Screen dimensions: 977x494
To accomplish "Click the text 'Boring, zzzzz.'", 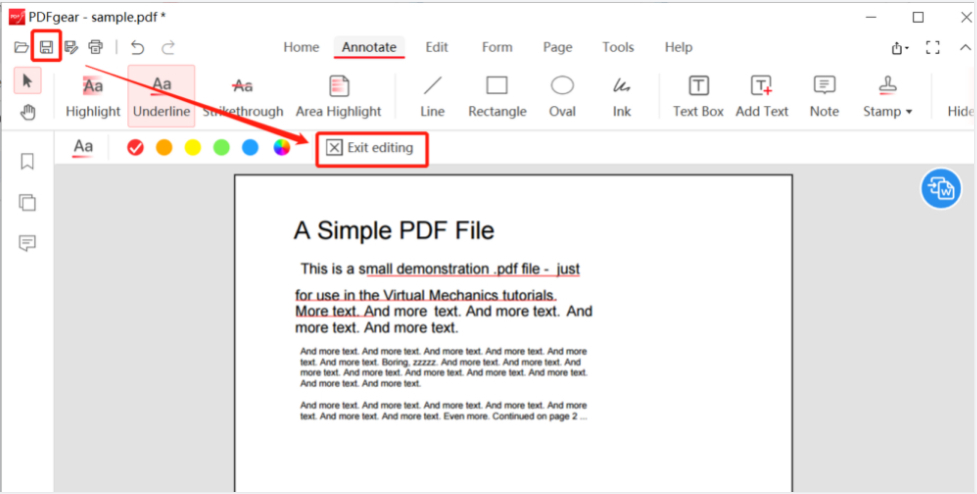I will click(409, 362).
